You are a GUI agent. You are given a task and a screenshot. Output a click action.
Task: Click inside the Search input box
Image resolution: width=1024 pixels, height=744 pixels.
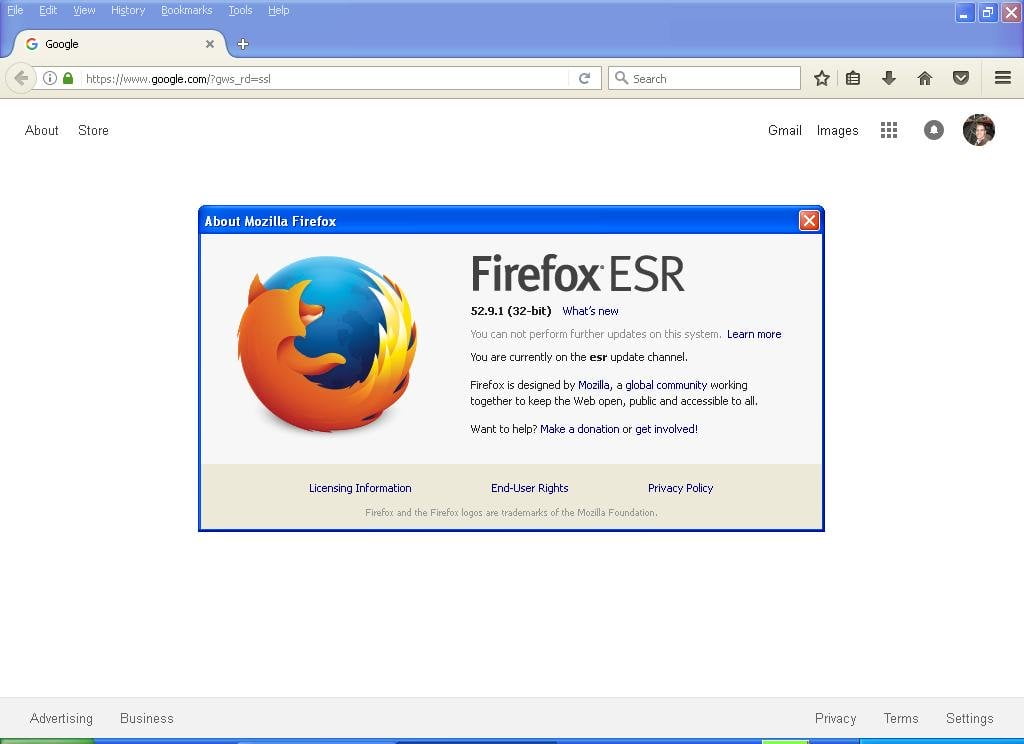tap(712, 78)
